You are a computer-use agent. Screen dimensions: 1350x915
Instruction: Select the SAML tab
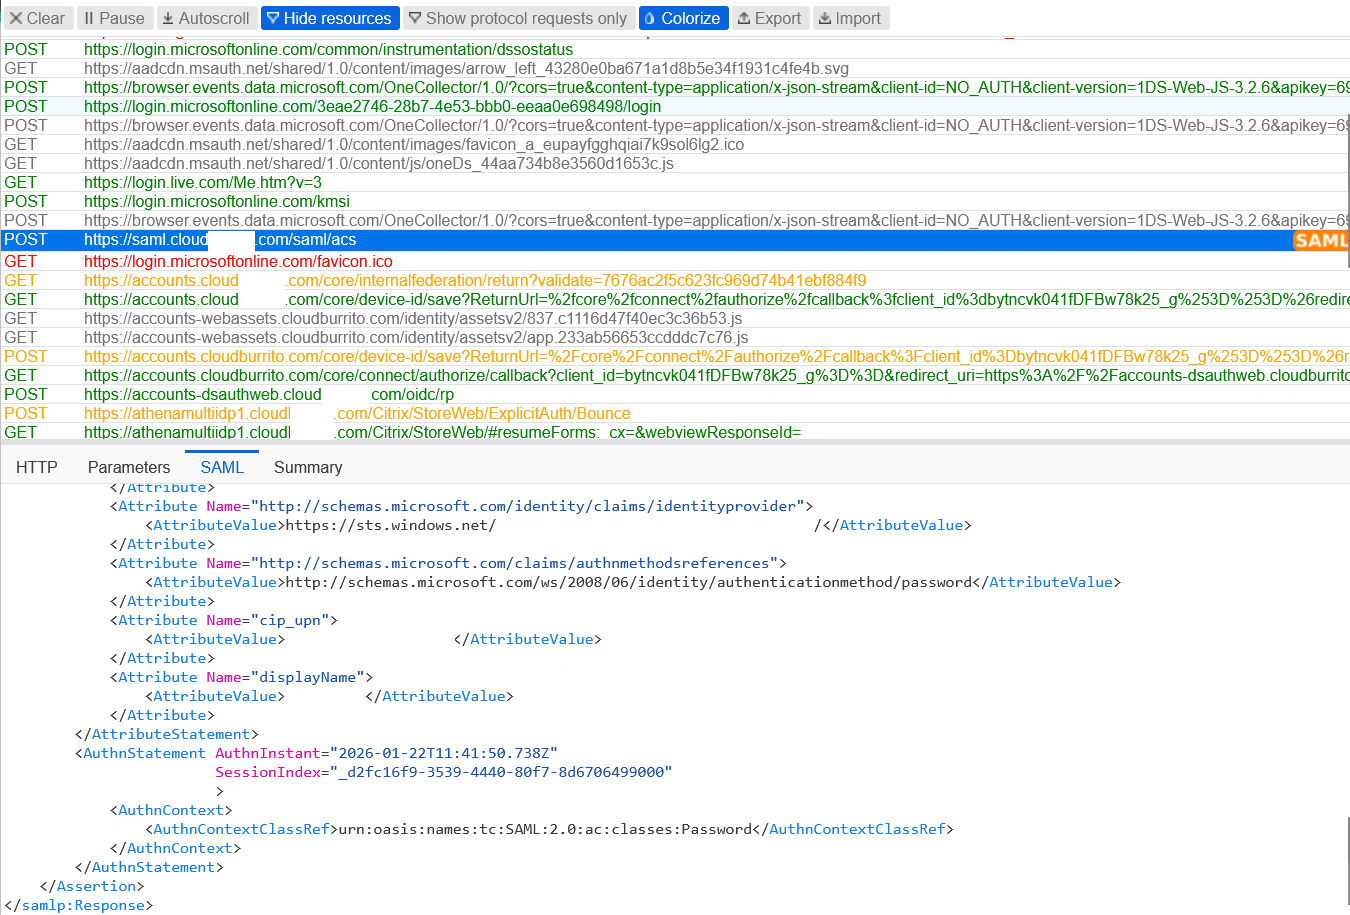point(222,467)
